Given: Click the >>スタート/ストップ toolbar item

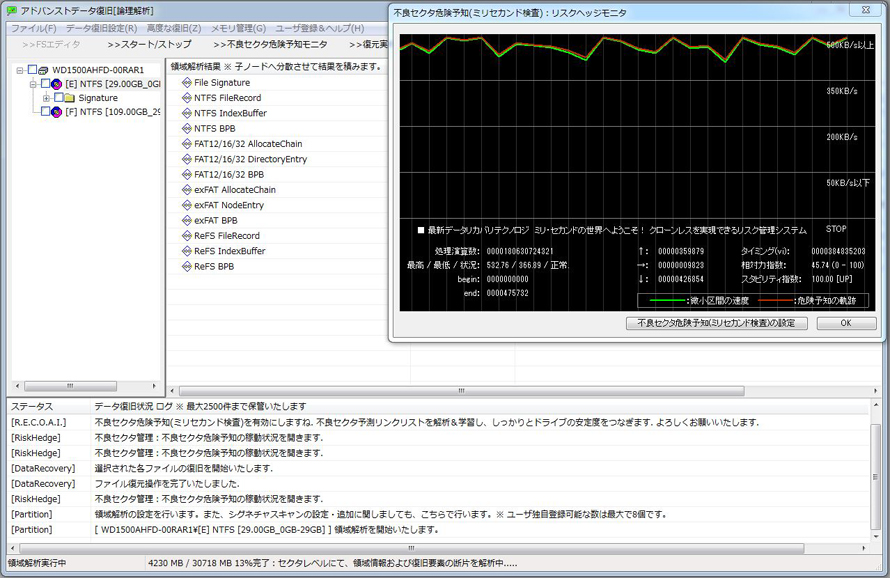Looking at the screenshot, I should (x=149, y=44).
